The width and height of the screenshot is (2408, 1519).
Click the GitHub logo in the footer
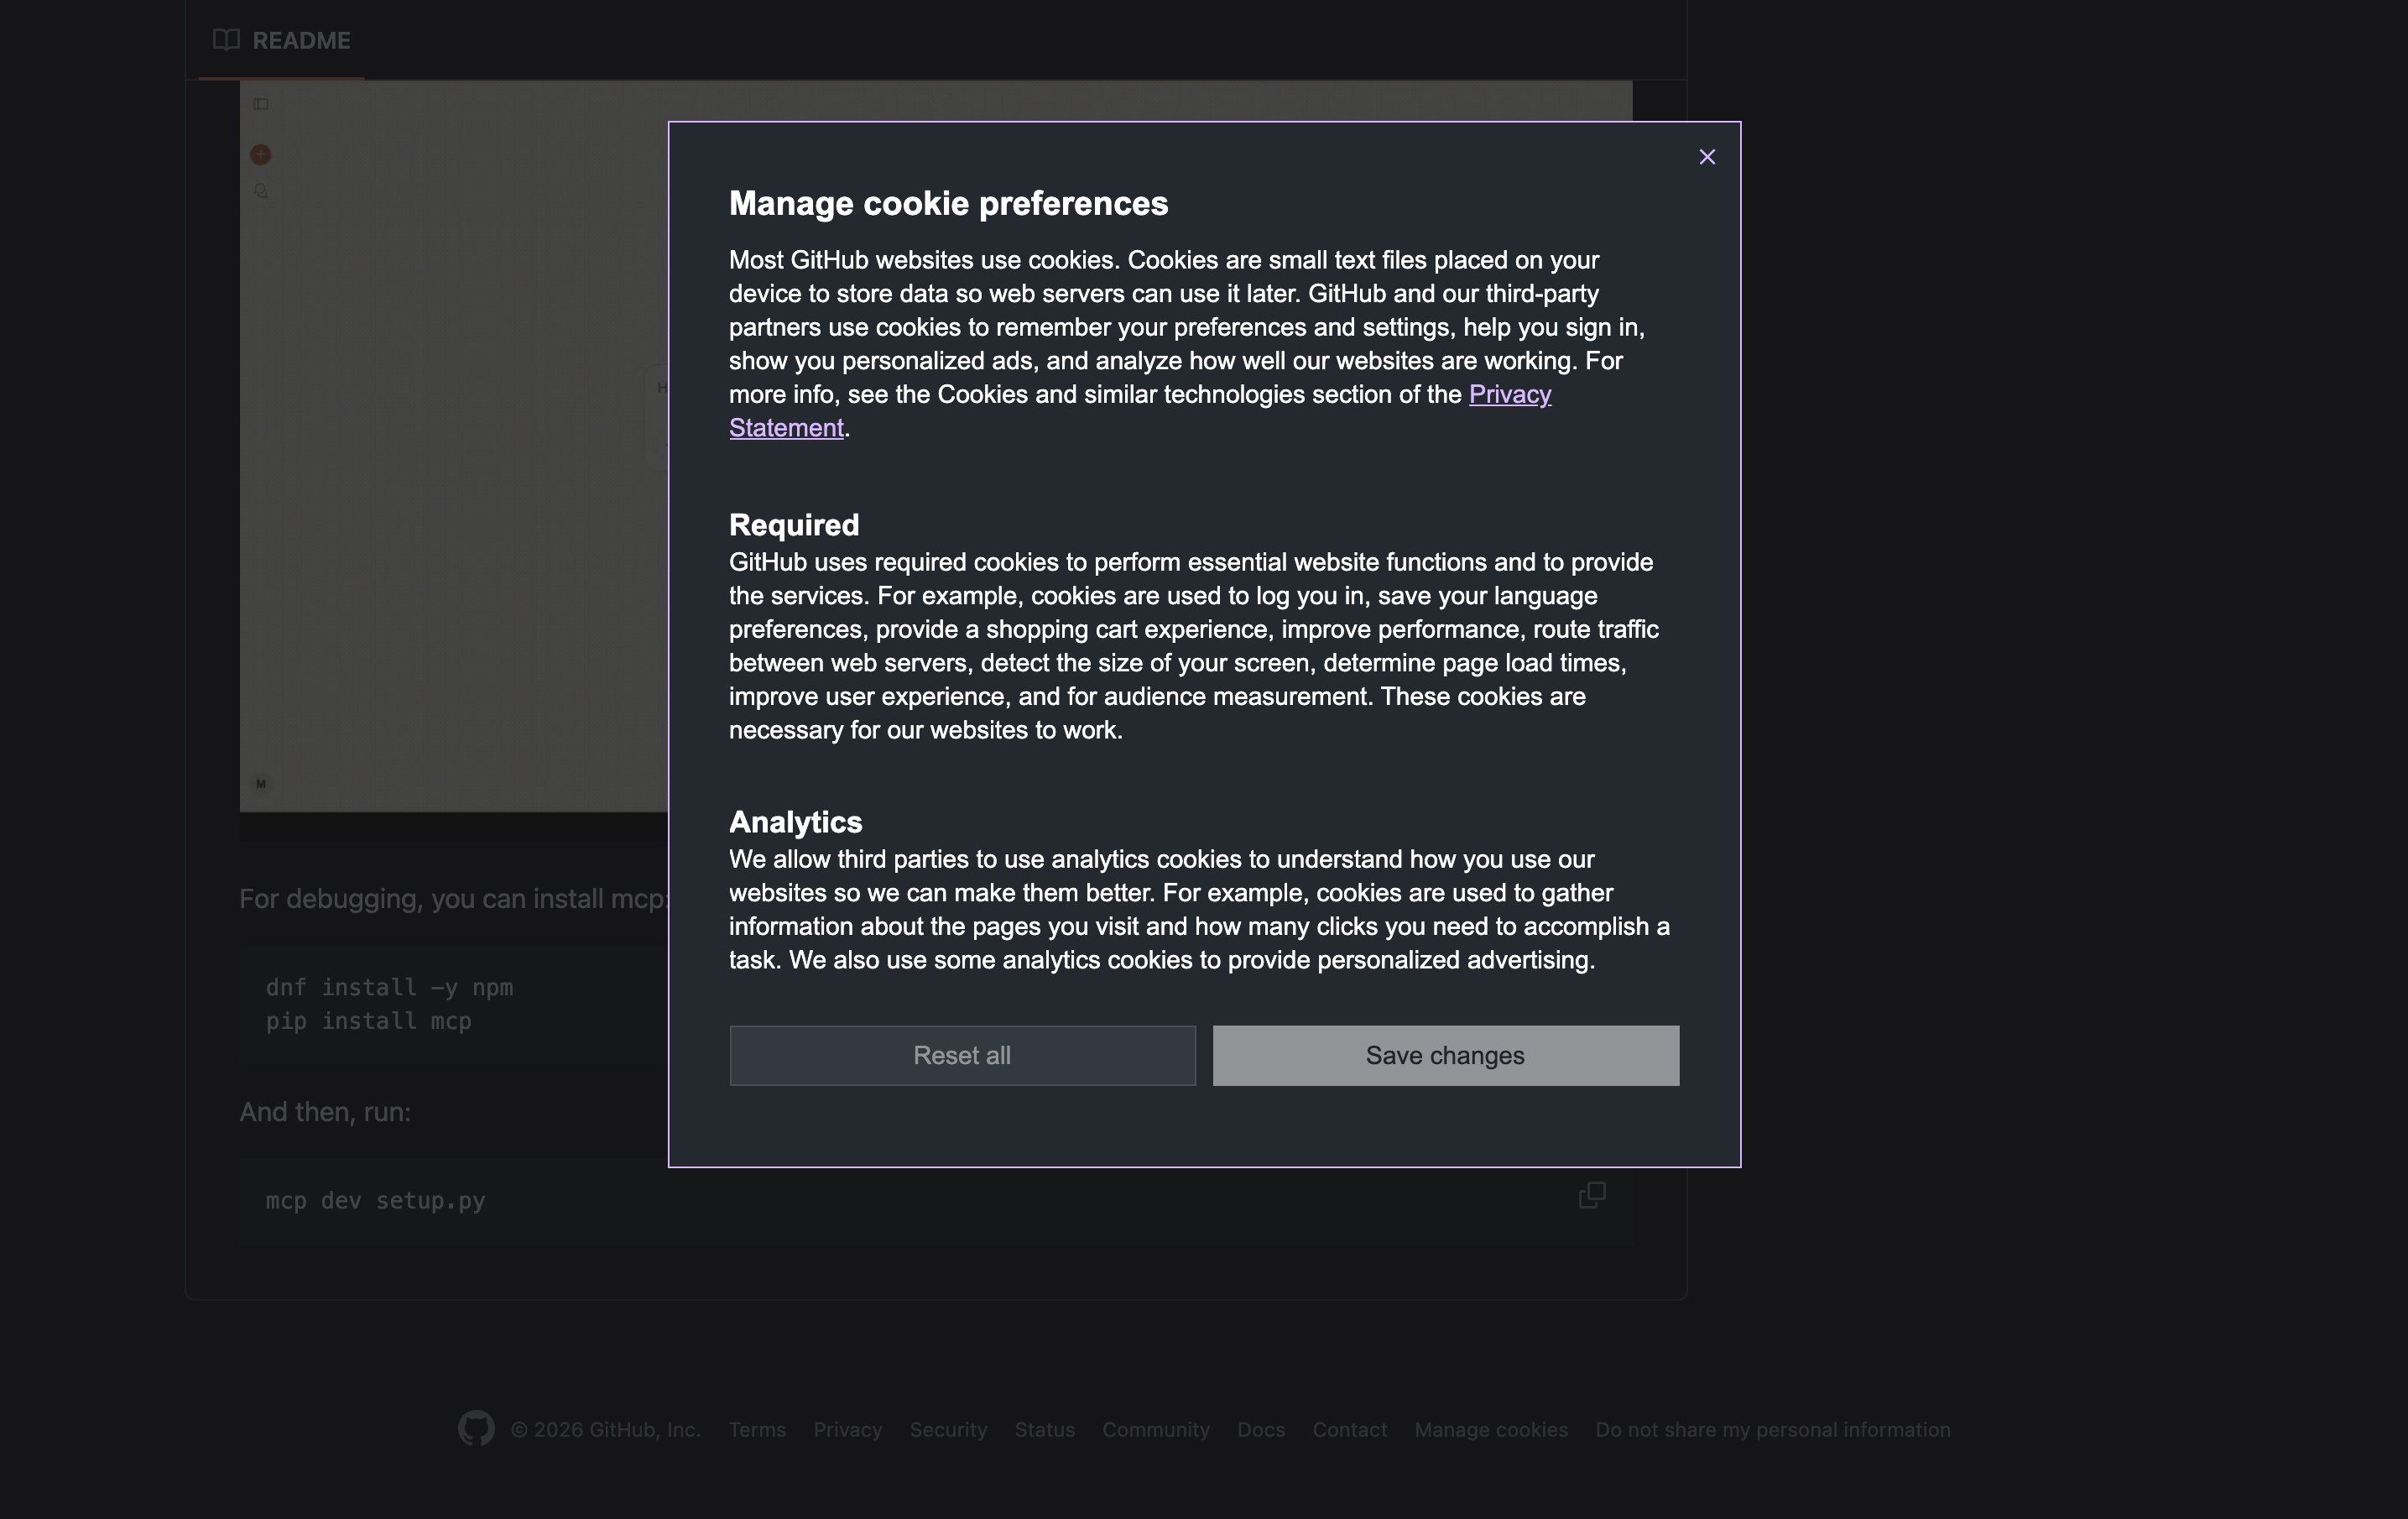pyautogui.click(x=476, y=1428)
